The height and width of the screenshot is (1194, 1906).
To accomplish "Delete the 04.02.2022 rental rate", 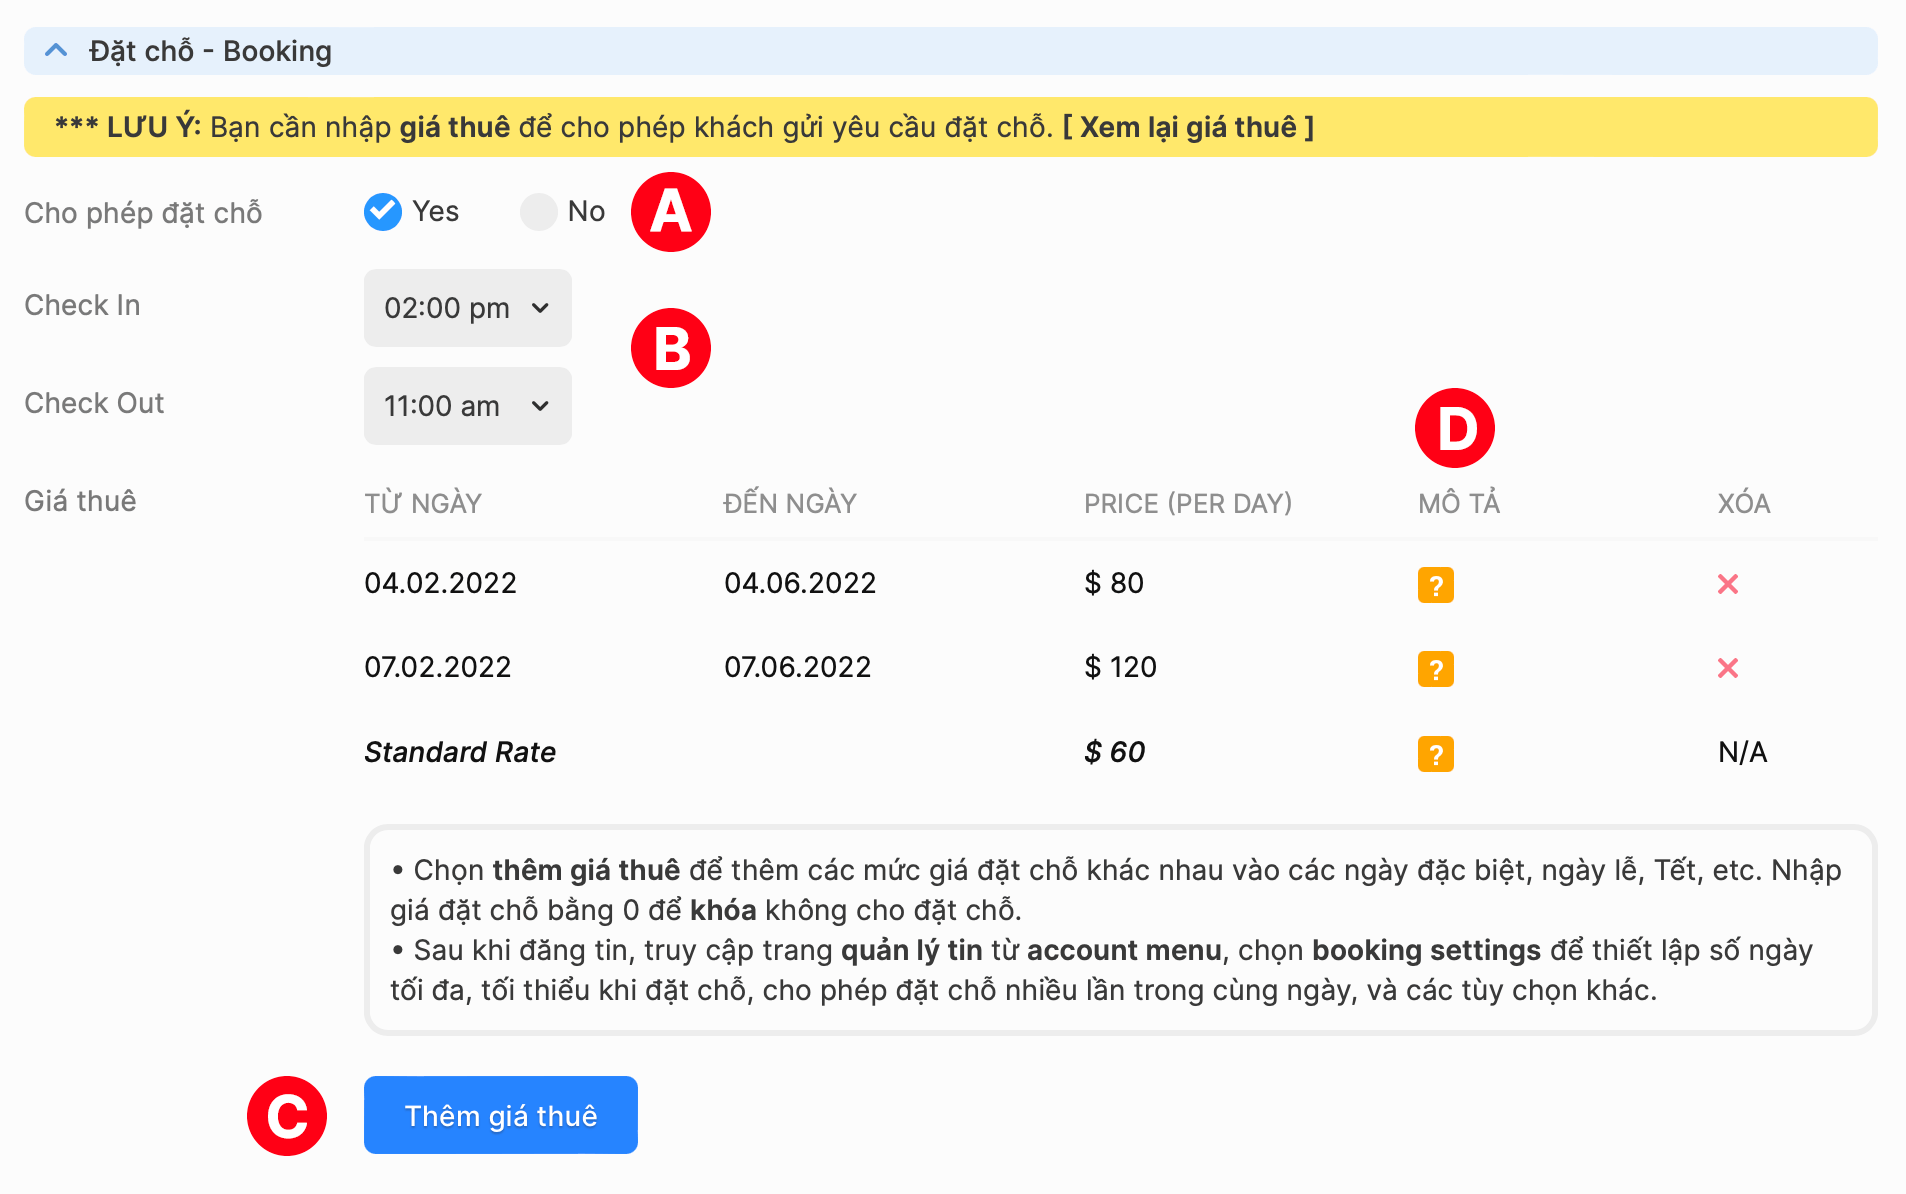I will (1727, 584).
